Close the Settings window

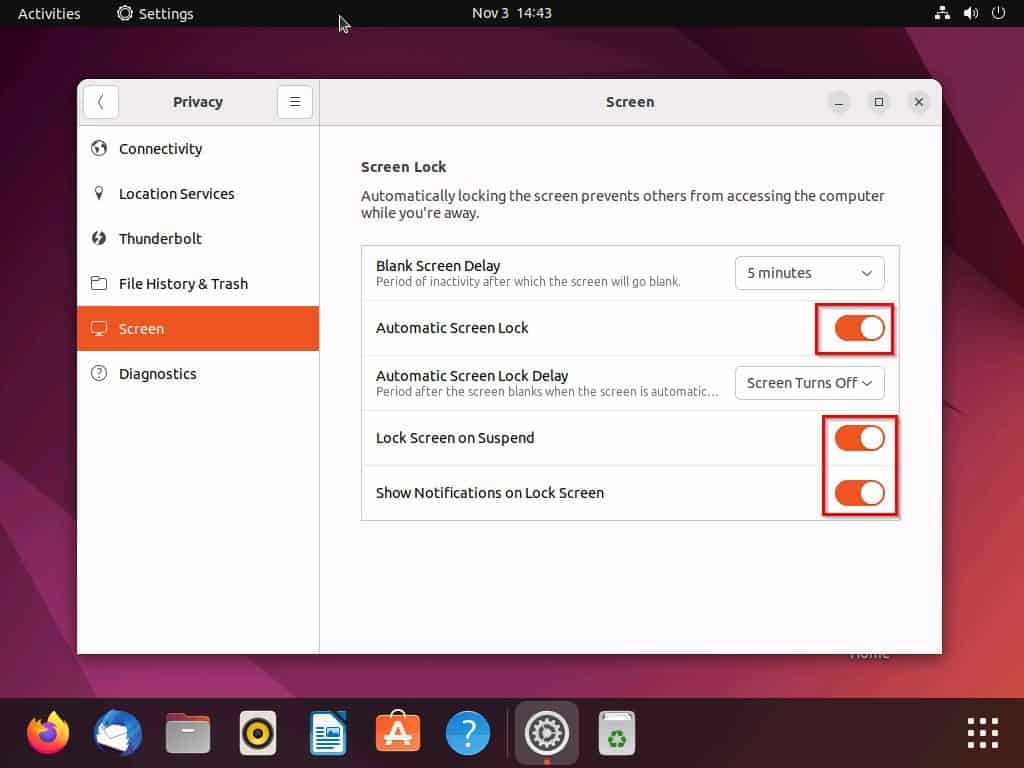pyautogui.click(x=918, y=102)
